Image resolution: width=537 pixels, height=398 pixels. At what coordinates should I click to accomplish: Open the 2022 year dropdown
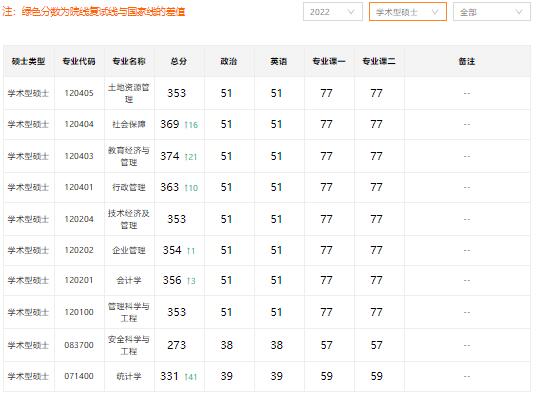tap(333, 12)
